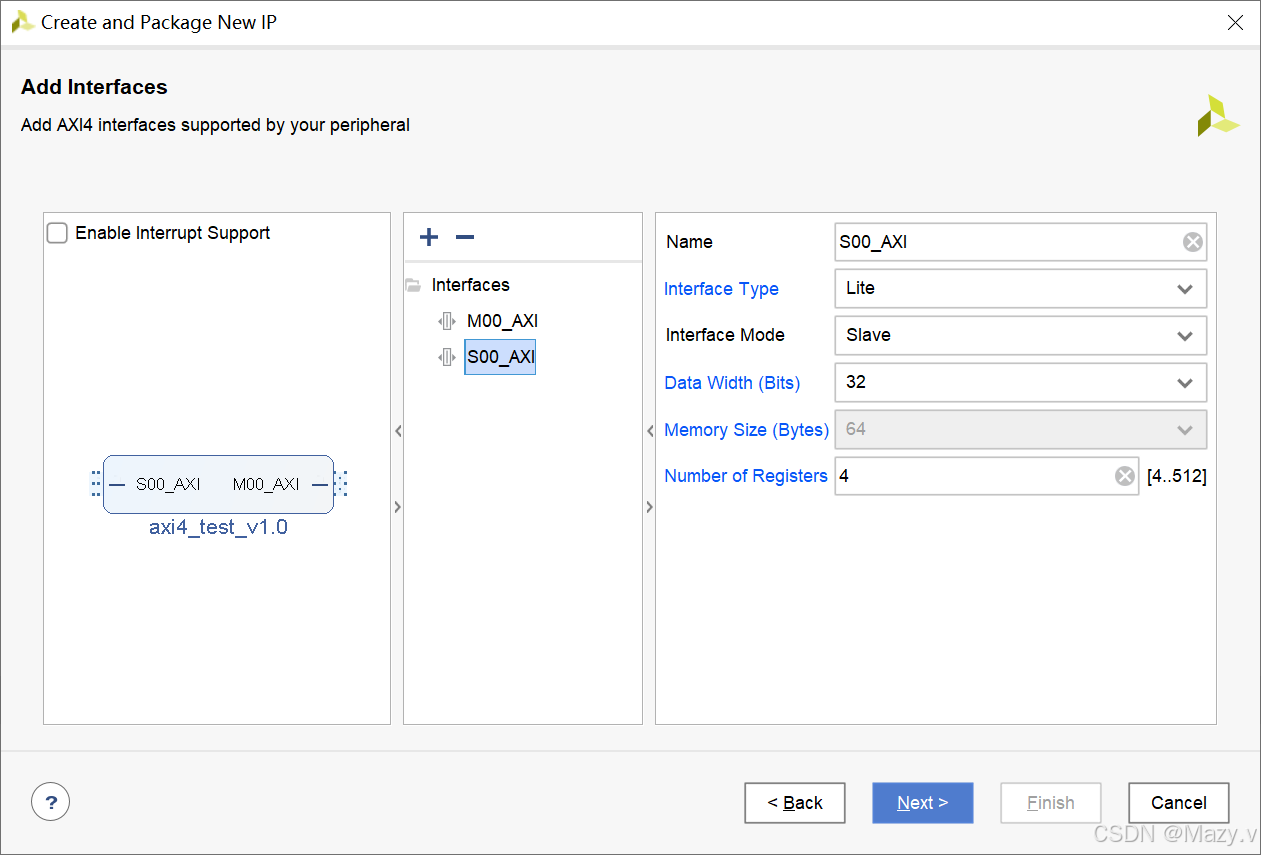The image size is (1261, 855).
Task: Collapse the left preview panel arrow
Action: pos(398,431)
